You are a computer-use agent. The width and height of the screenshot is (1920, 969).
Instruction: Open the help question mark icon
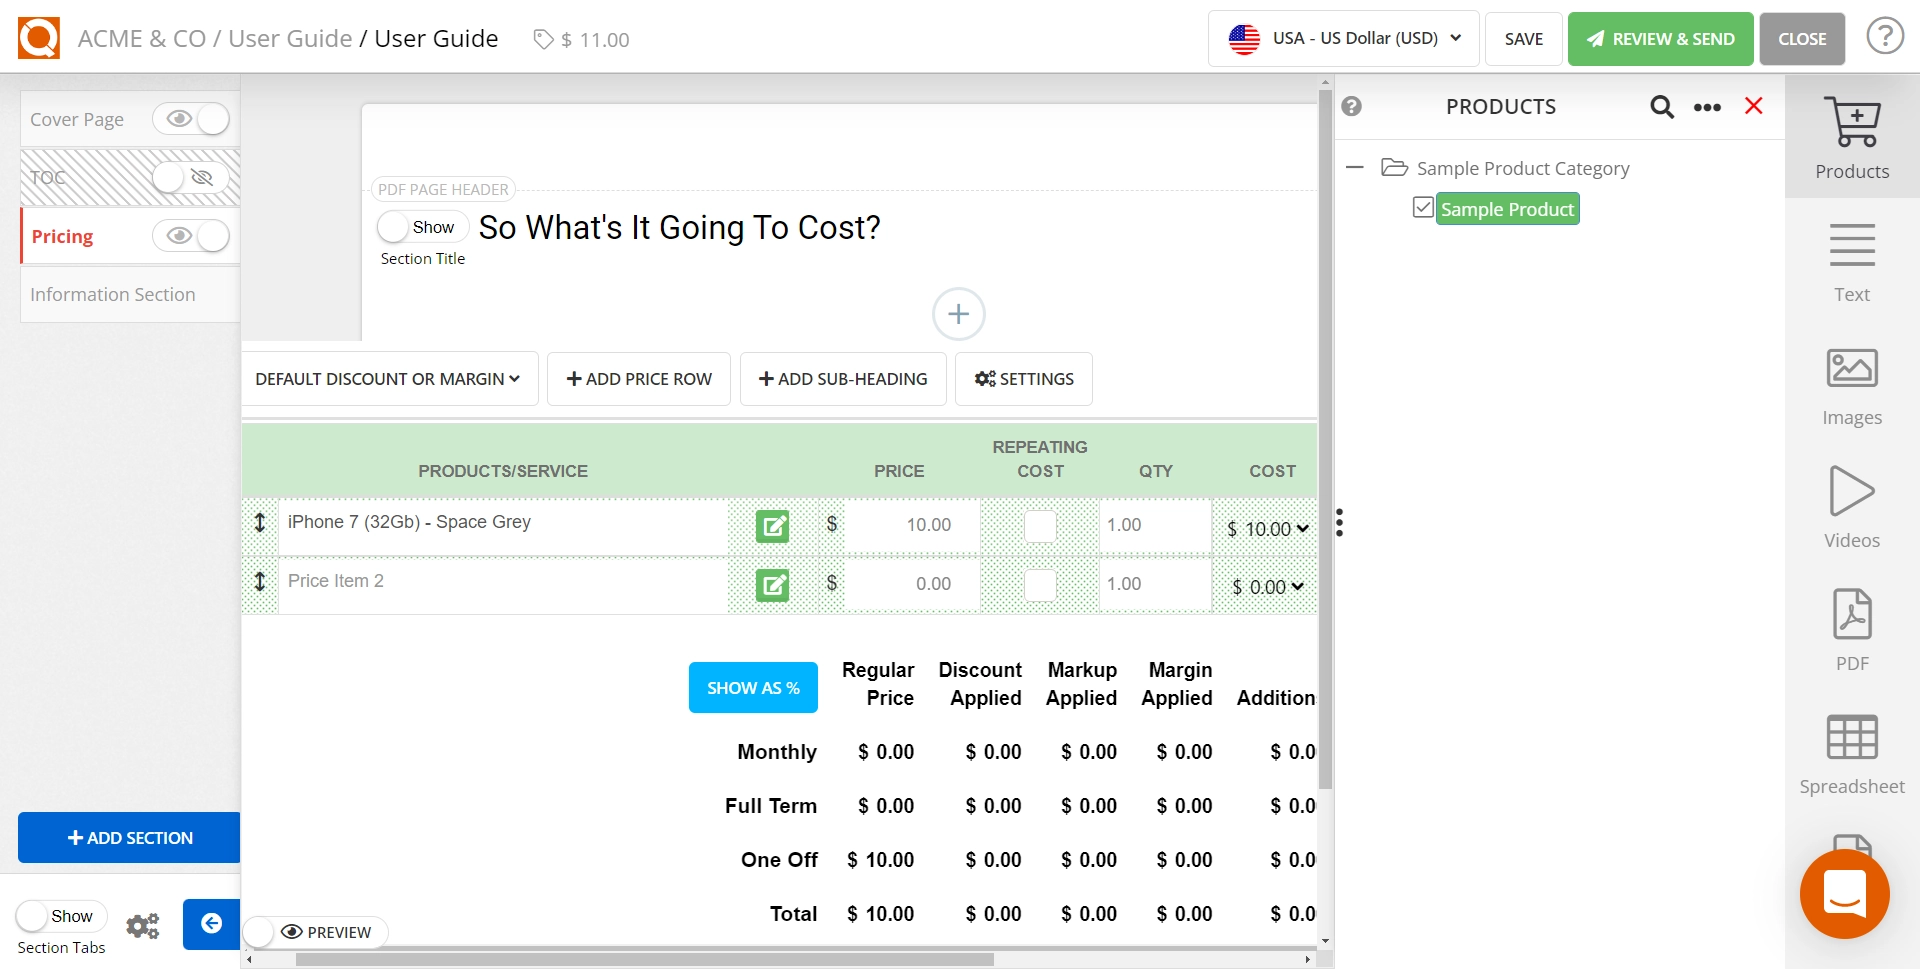pos(1884,38)
